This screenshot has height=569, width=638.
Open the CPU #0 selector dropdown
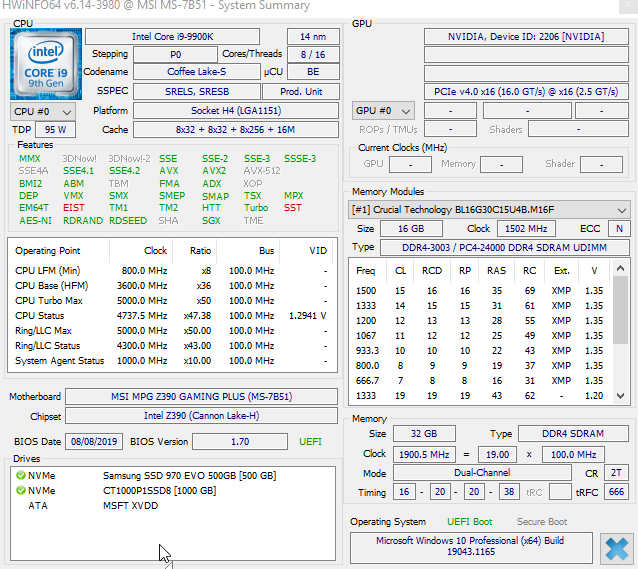42,112
